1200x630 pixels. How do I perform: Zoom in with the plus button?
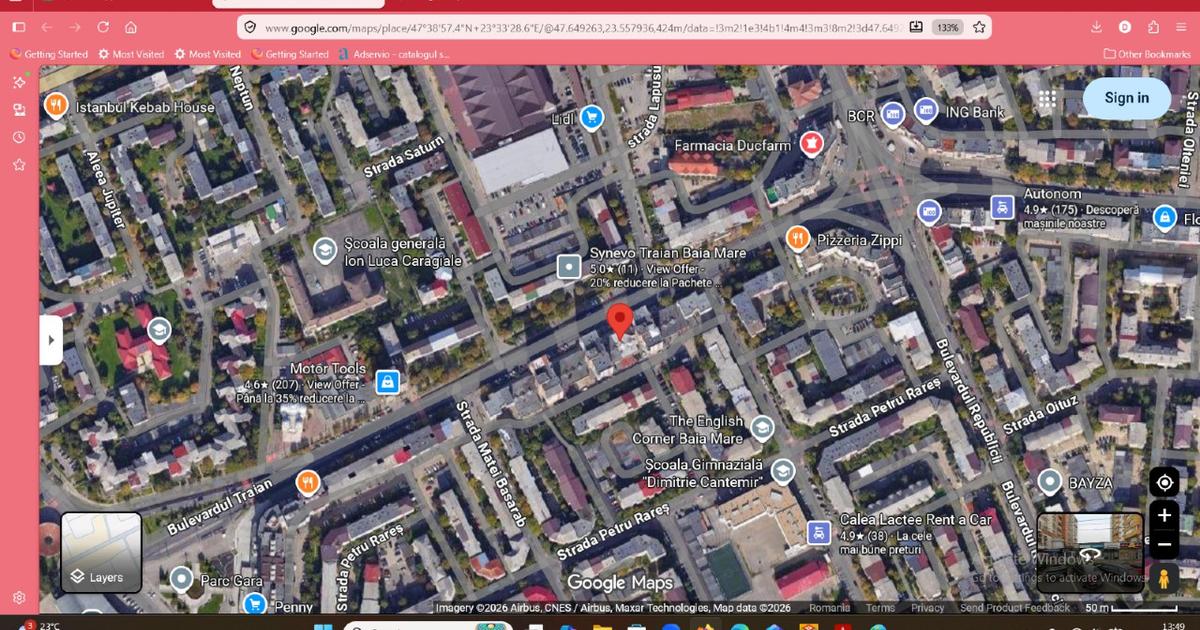point(1164,516)
